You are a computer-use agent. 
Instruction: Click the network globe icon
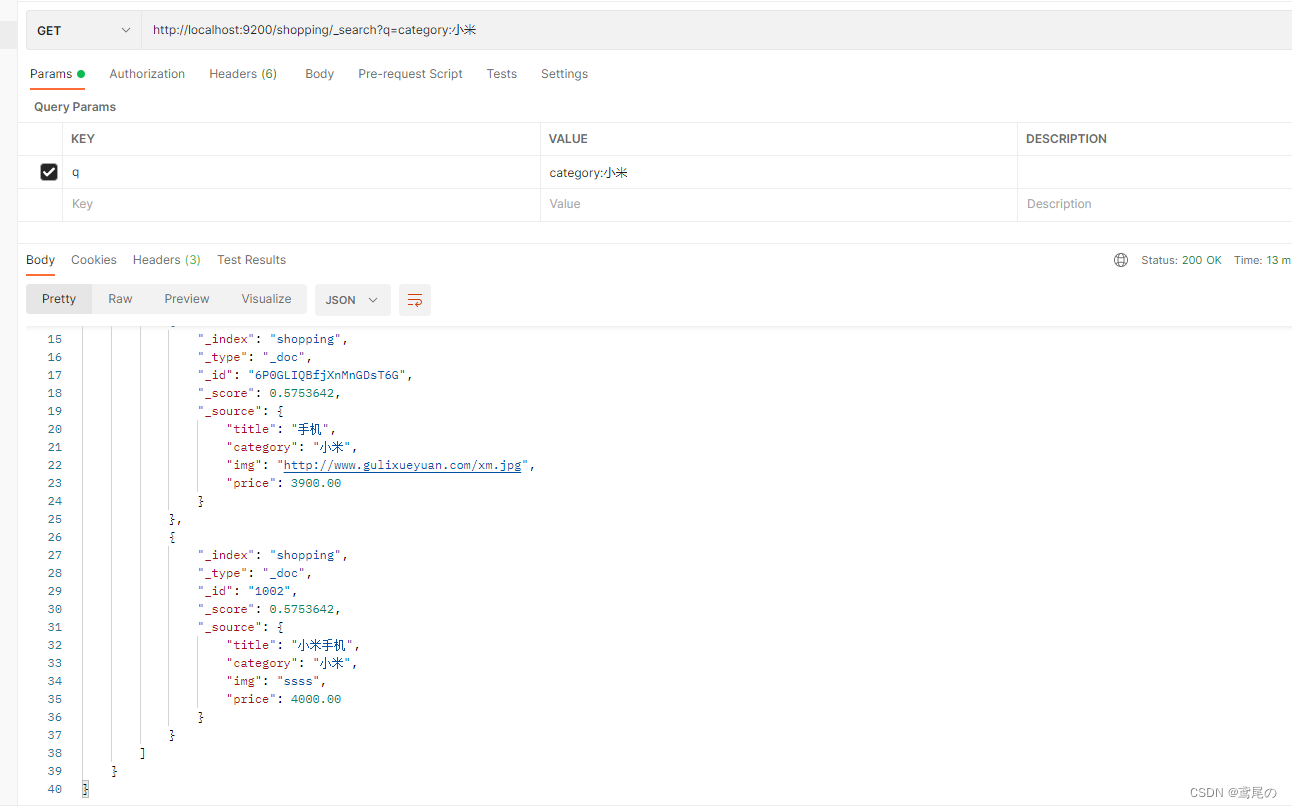click(x=1121, y=260)
